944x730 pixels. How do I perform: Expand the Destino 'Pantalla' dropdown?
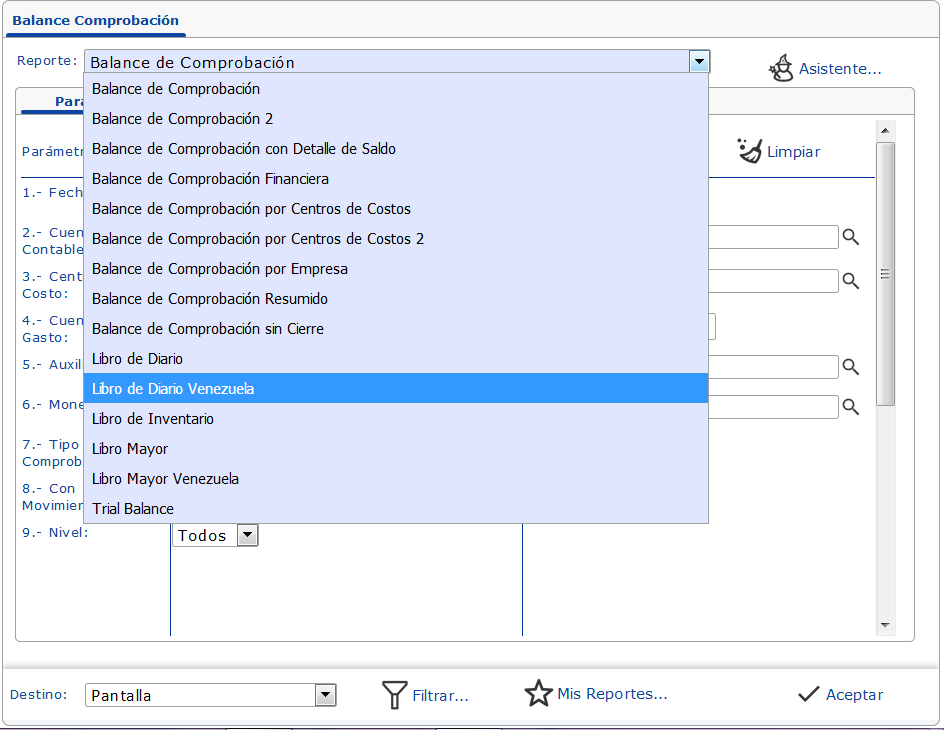click(x=325, y=695)
